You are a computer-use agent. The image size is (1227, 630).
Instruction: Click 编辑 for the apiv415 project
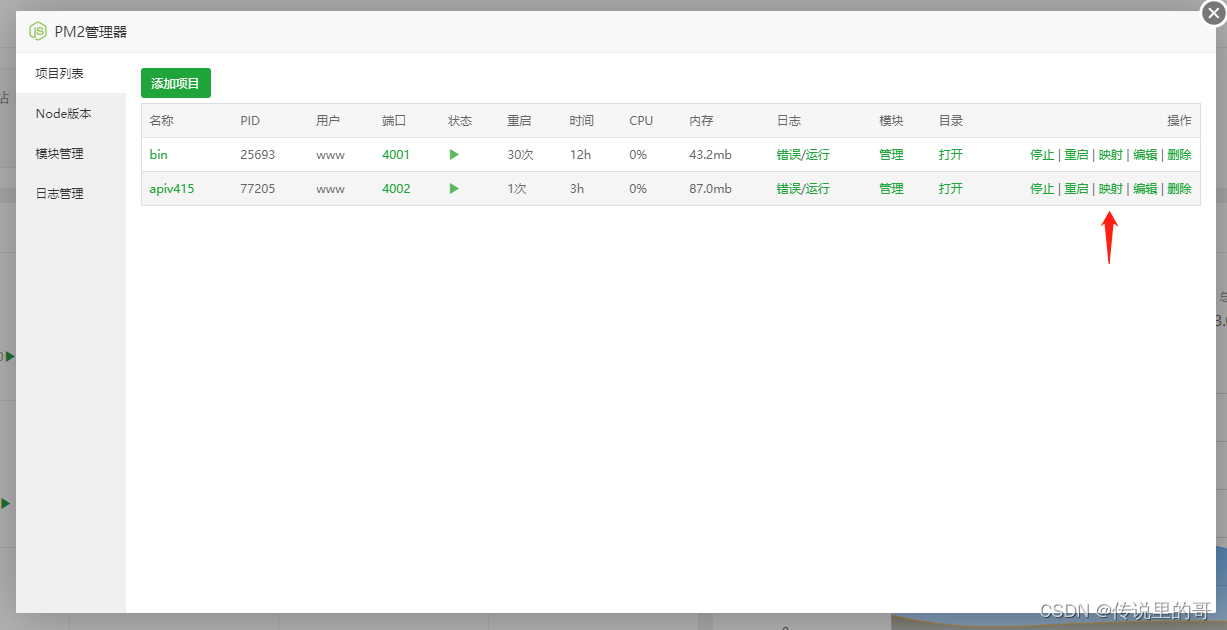click(x=1145, y=188)
